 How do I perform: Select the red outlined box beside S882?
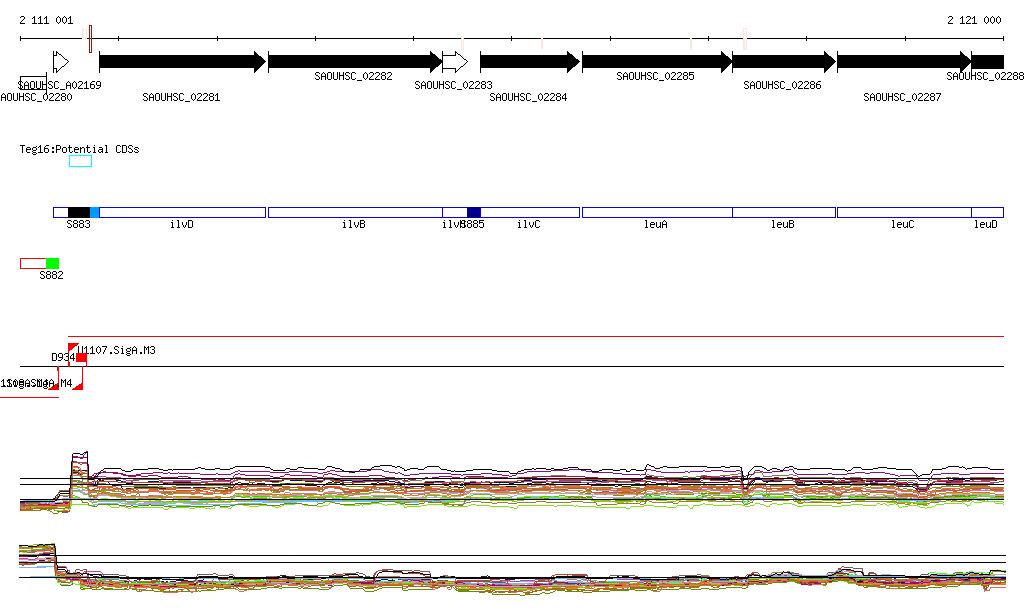(x=33, y=263)
